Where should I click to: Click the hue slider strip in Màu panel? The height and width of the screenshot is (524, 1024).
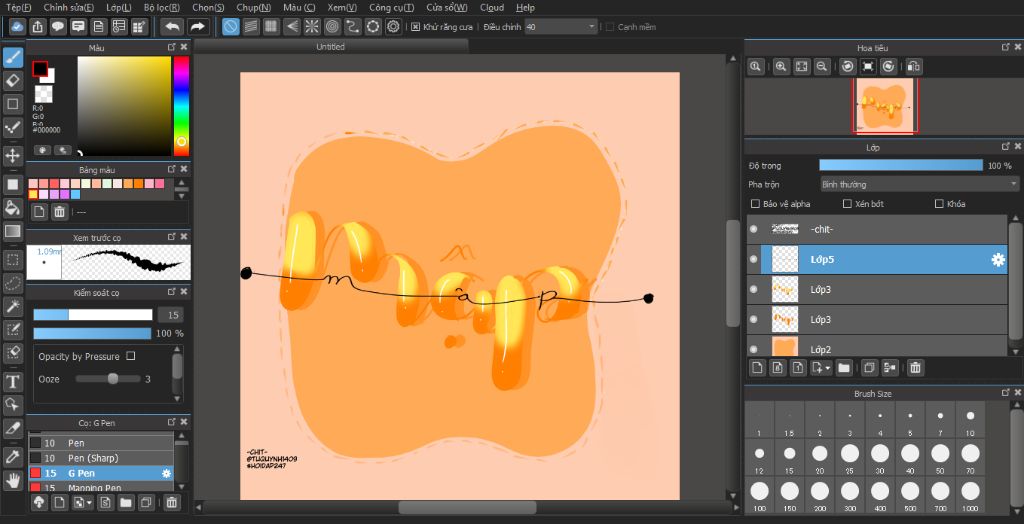click(181, 106)
